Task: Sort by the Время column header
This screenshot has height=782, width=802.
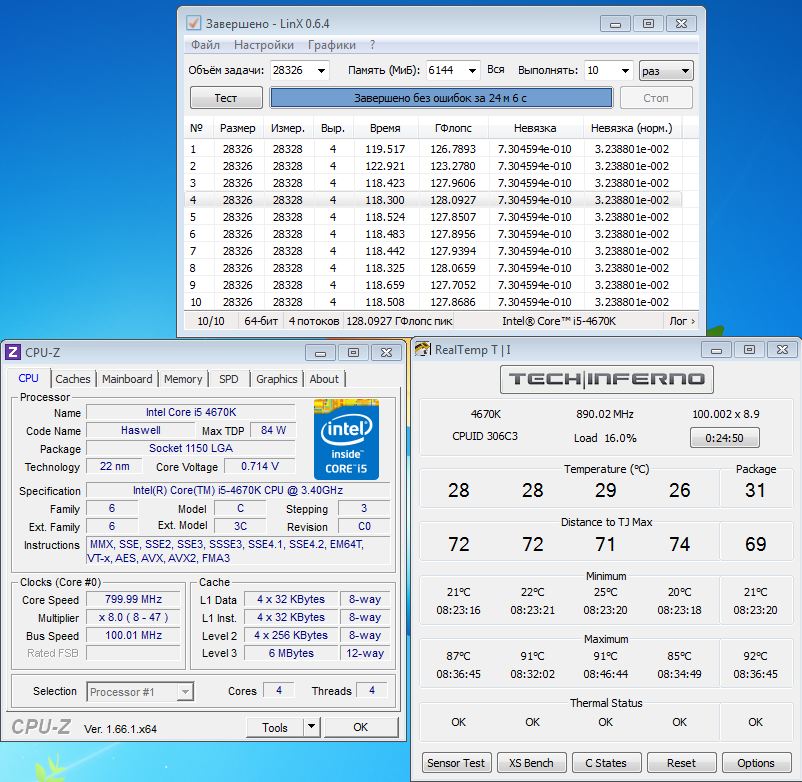Action: tap(385, 128)
